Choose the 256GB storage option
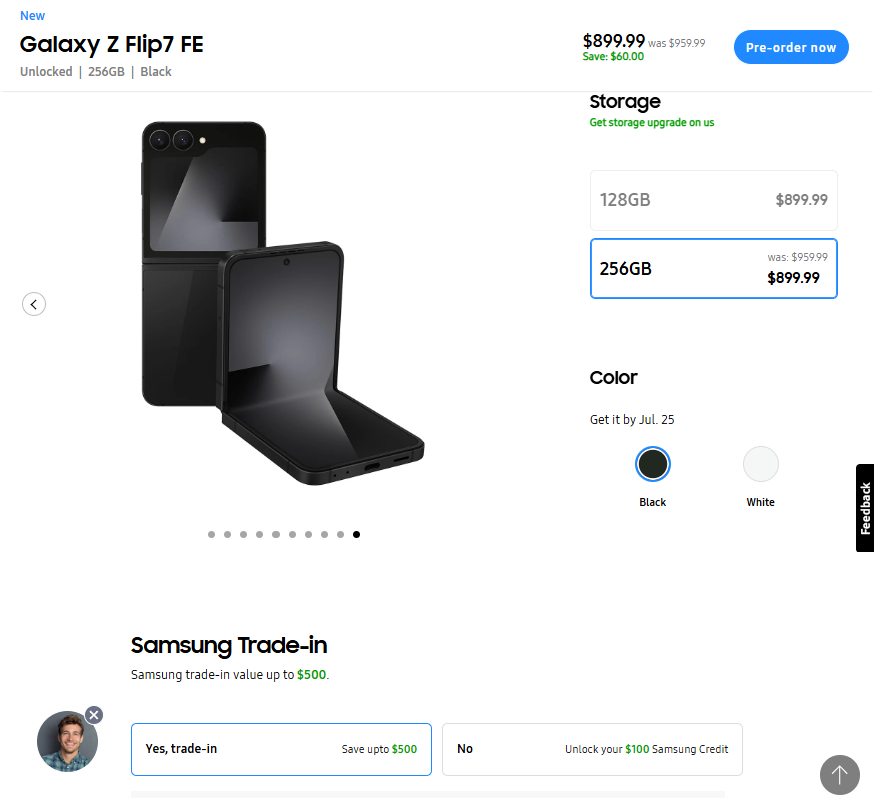This screenshot has height=798, width=874. (x=713, y=268)
